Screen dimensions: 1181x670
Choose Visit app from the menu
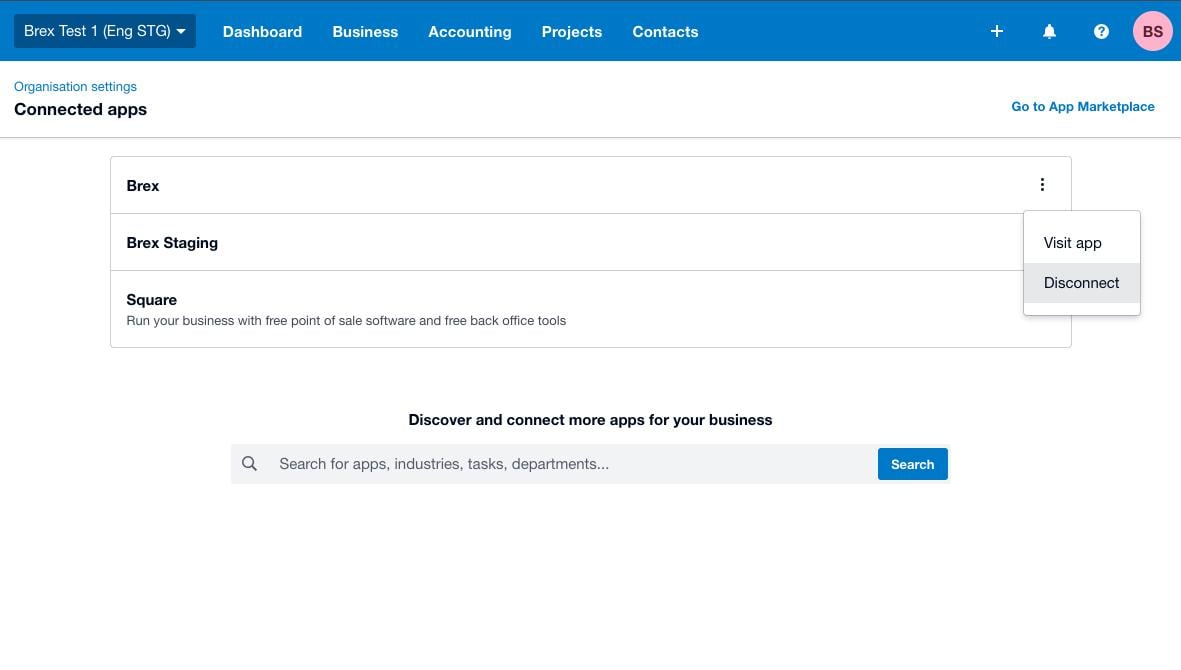[1072, 242]
